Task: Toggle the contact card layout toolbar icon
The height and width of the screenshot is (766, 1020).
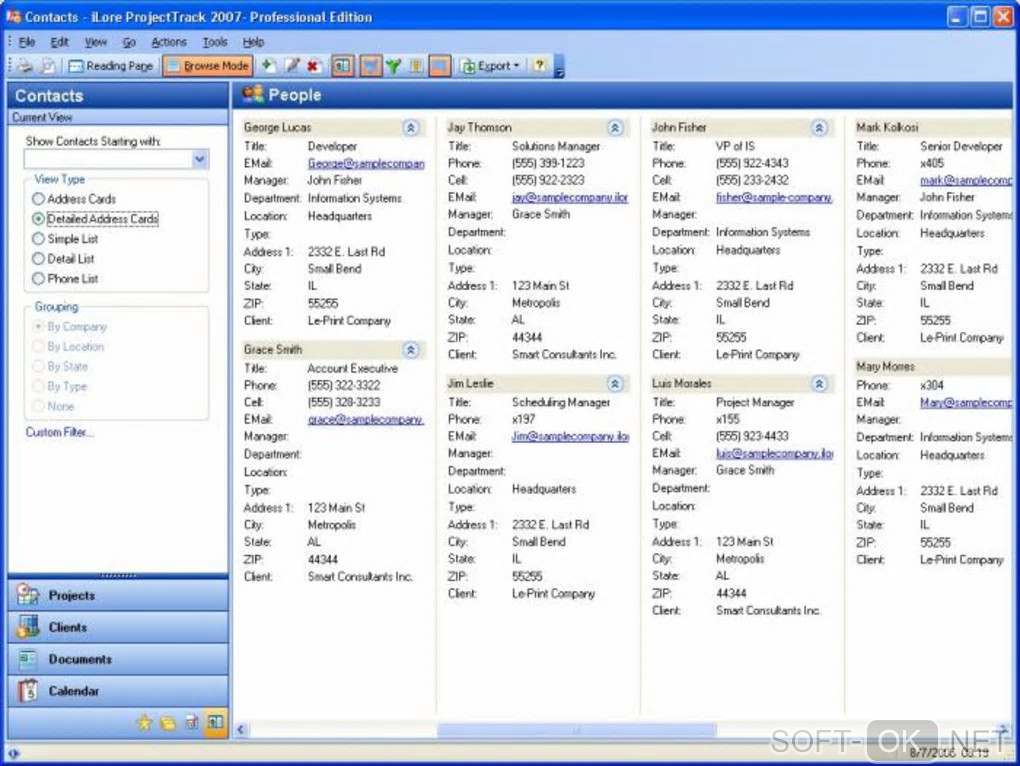Action: point(342,66)
